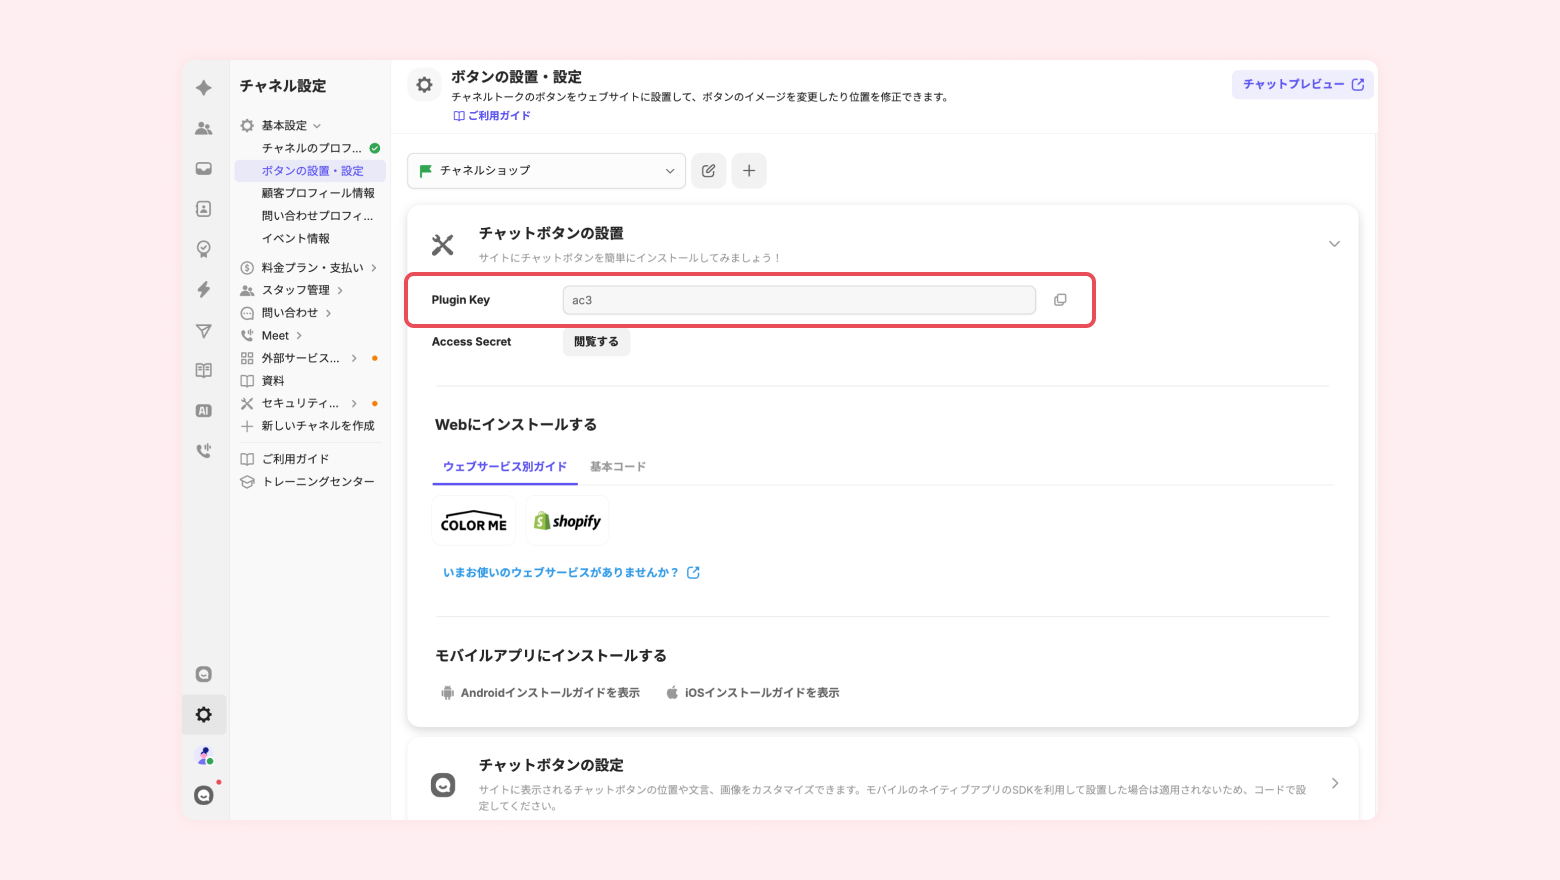Viewport: 1560px width, 880px height.
Task: Open the paper plane marketing icon
Action: (x=204, y=330)
